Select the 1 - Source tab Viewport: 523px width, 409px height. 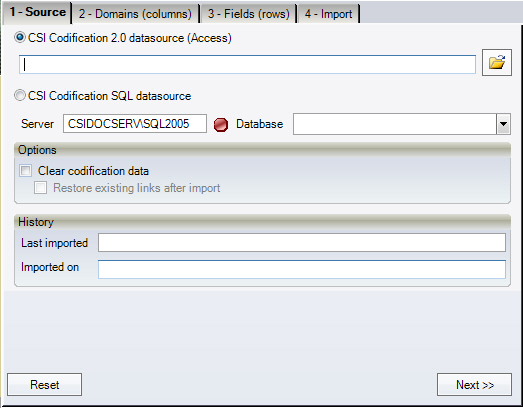(37, 12)
